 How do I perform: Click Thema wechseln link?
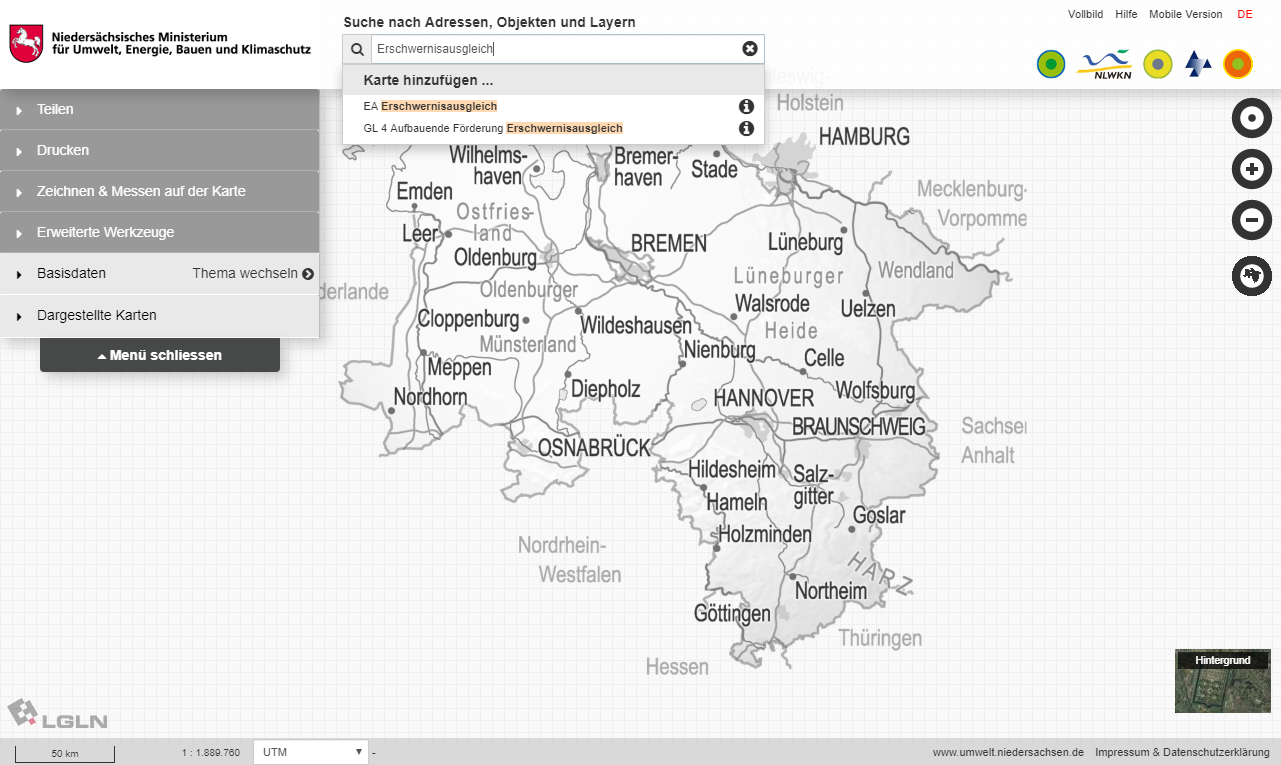pyautogui.click(x=253, y=274)
